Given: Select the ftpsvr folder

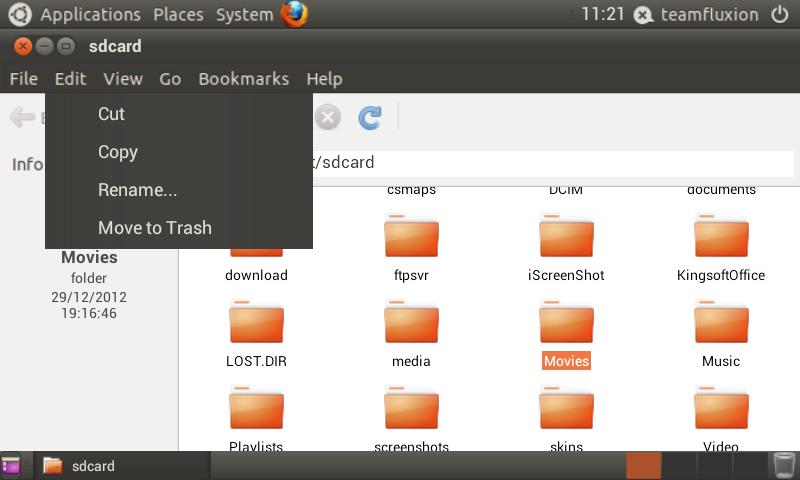Looking at the screenshot, I should click(411, 247).
